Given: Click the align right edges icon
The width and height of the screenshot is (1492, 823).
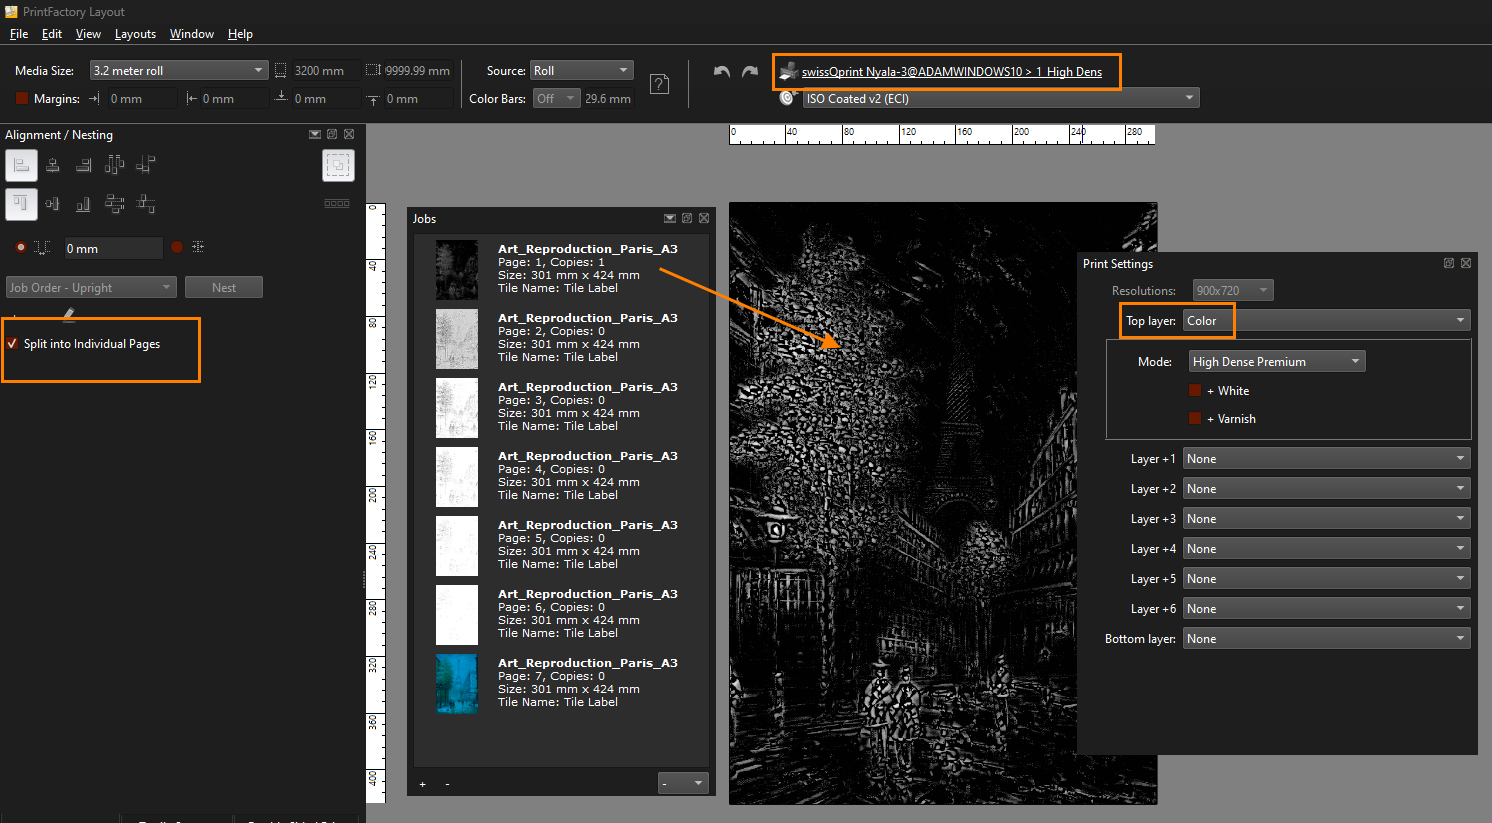Looking at the screenshot, I should 84,165.
